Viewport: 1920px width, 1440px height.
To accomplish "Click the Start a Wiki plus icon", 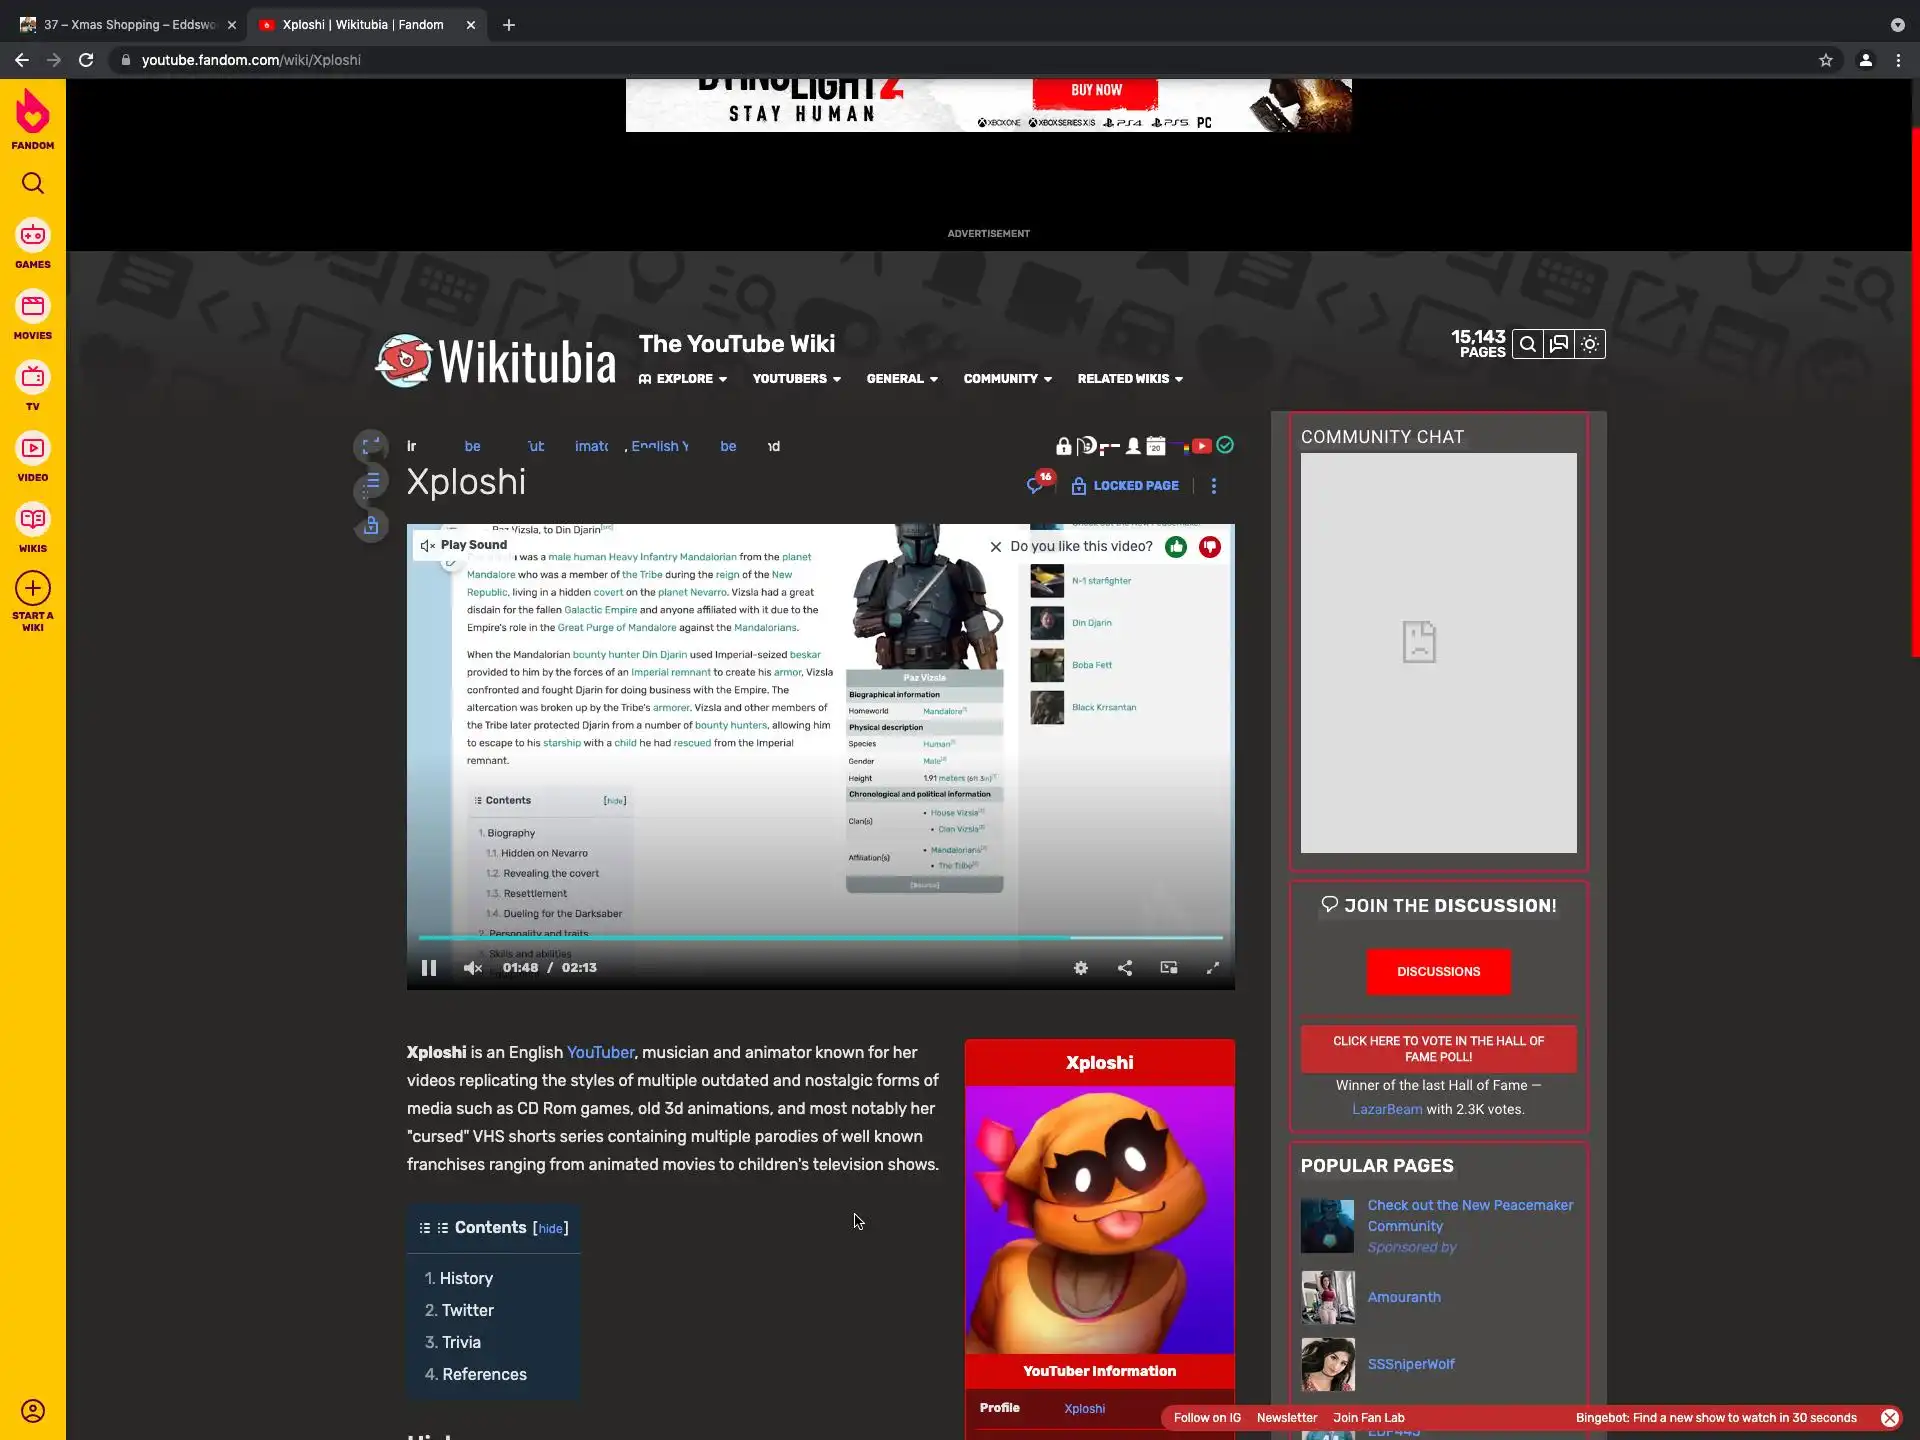I will (x=33, y=589).
